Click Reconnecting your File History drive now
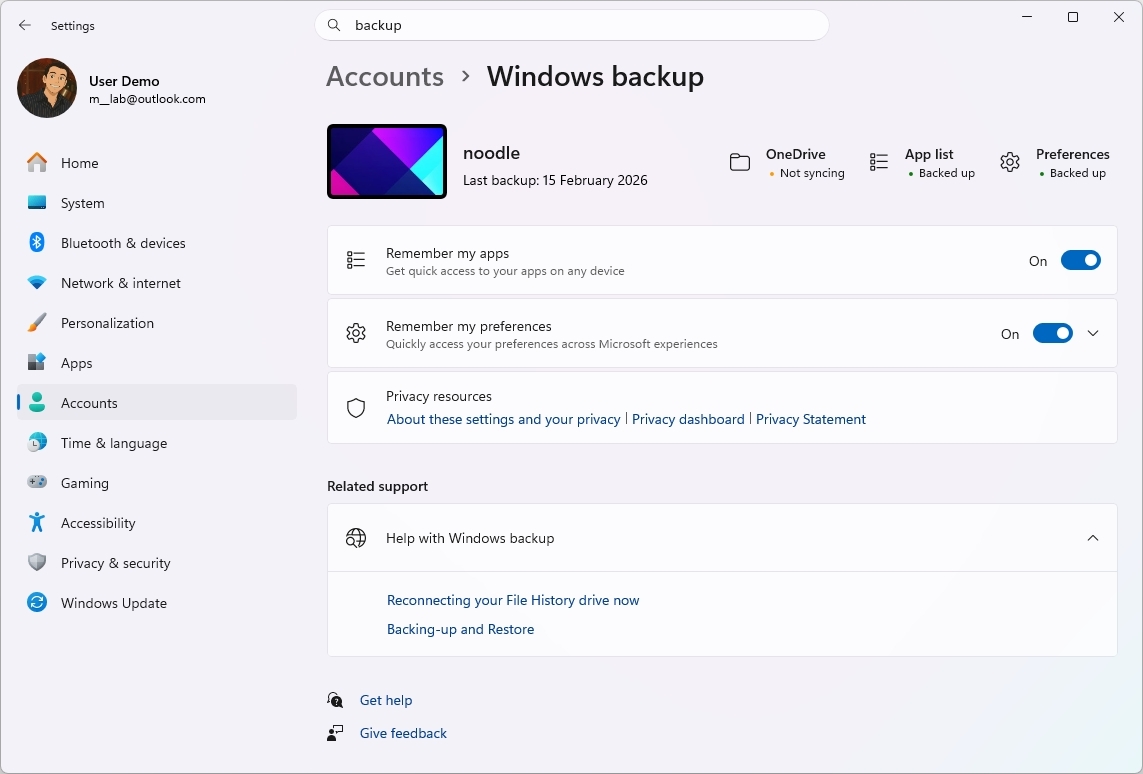 click(513, 600)
